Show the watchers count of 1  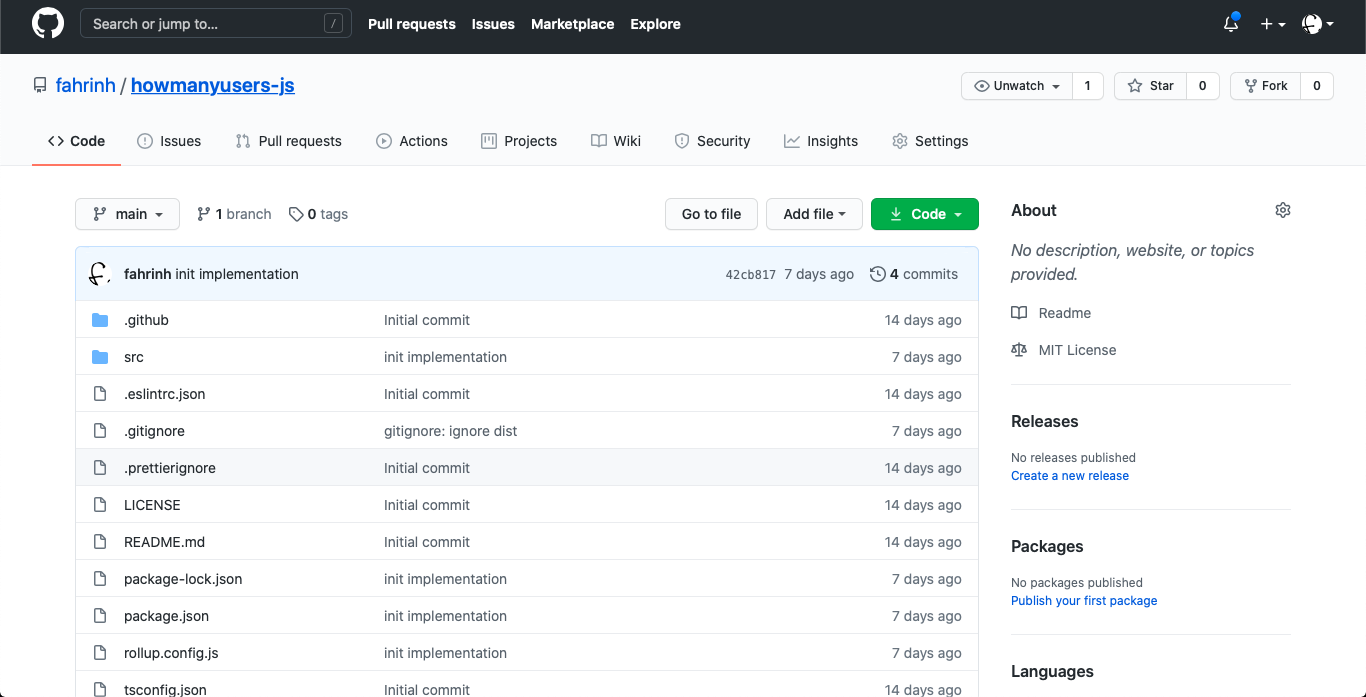(1088, 86)
